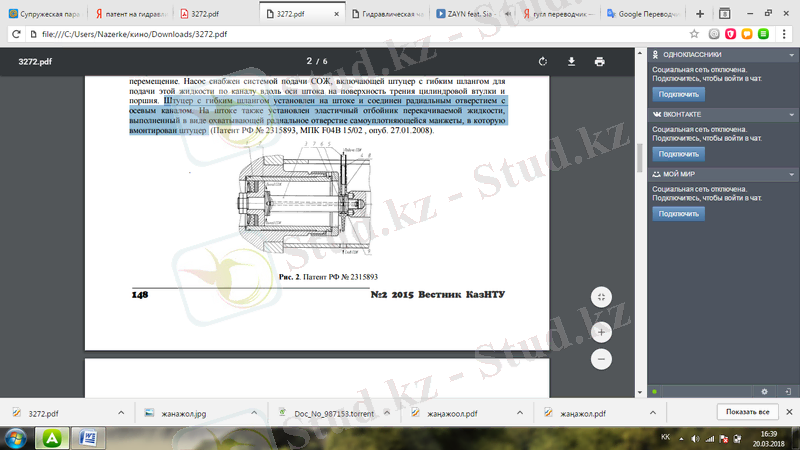The width and height of the screenshot is (800, 450).
Task: Open options for 3272.pdf download item
Action: tap(121, 412)
